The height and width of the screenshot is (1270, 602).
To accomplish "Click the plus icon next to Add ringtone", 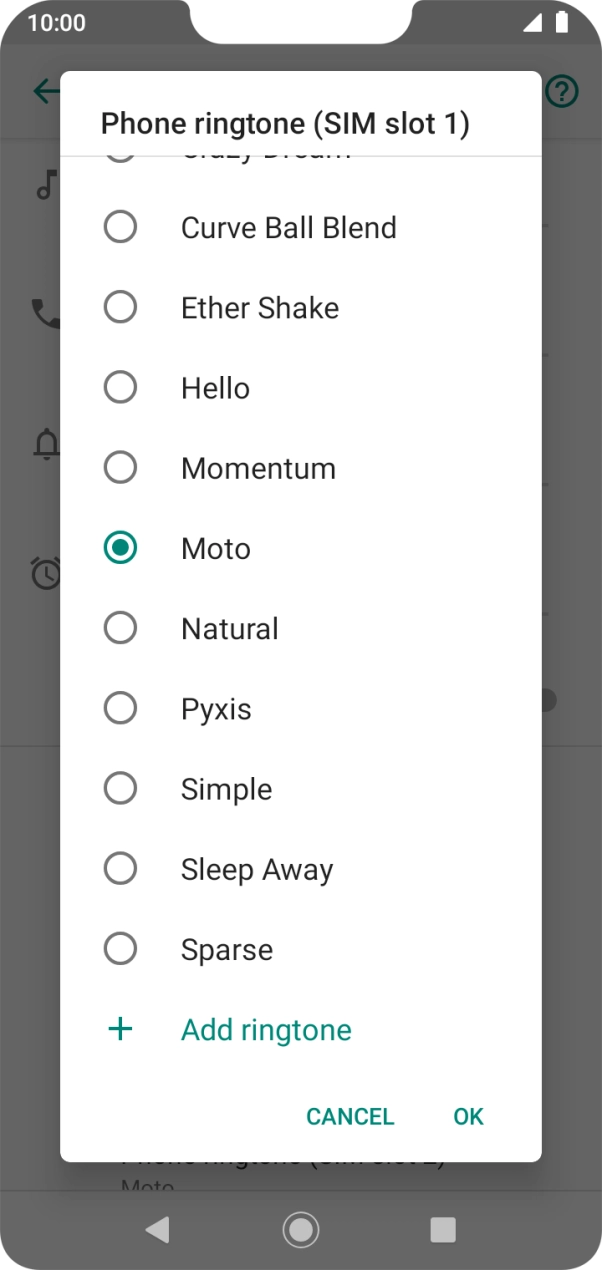I will [120, 1029].
